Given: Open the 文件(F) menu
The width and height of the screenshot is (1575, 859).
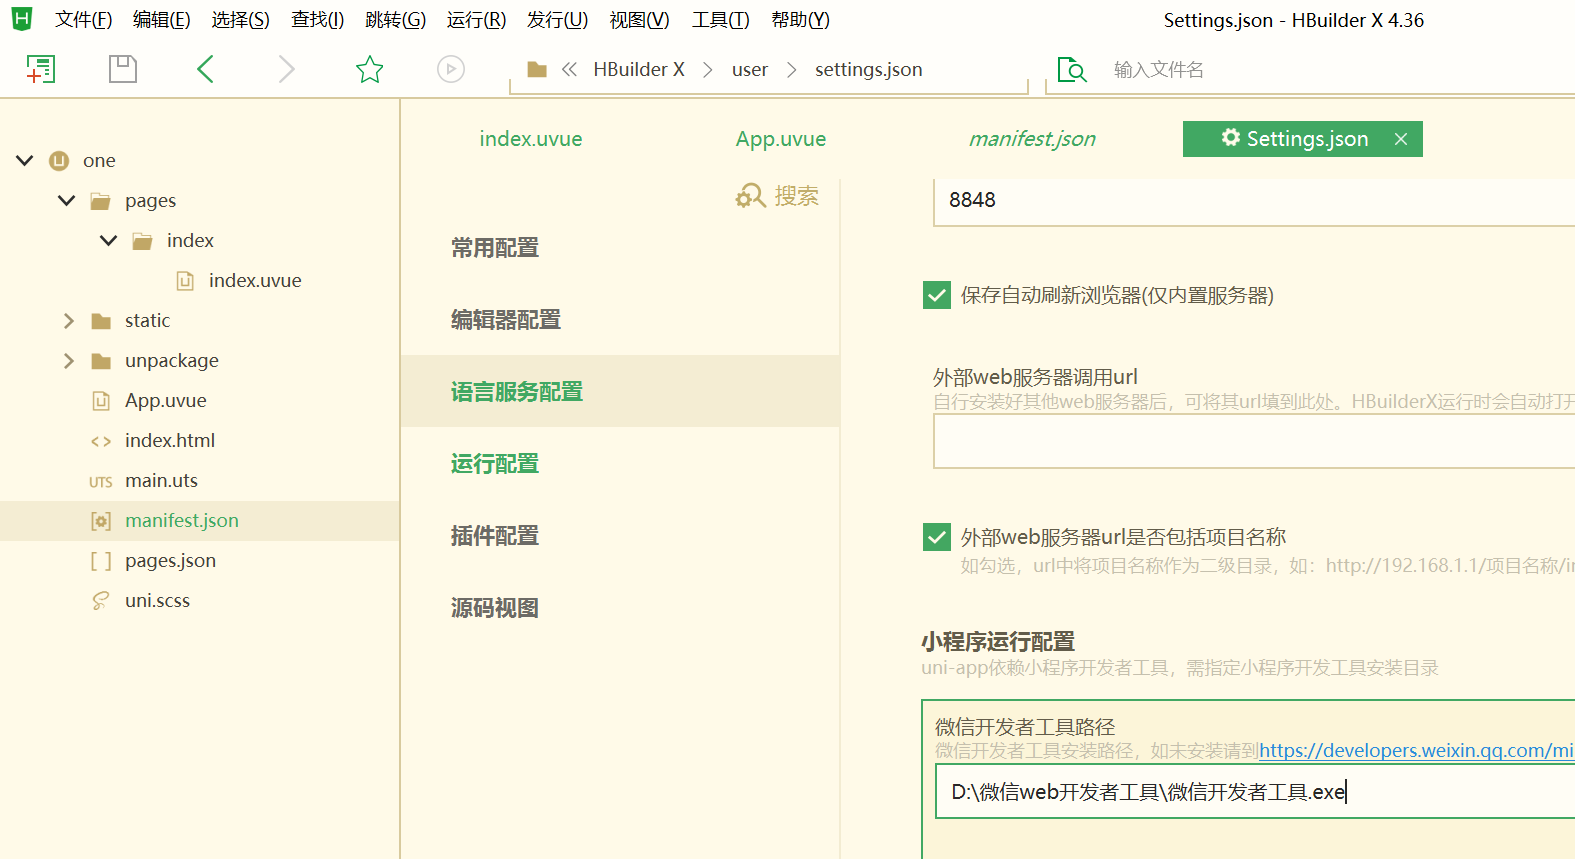Looking at the screenshot, I should tap(83, 20).
